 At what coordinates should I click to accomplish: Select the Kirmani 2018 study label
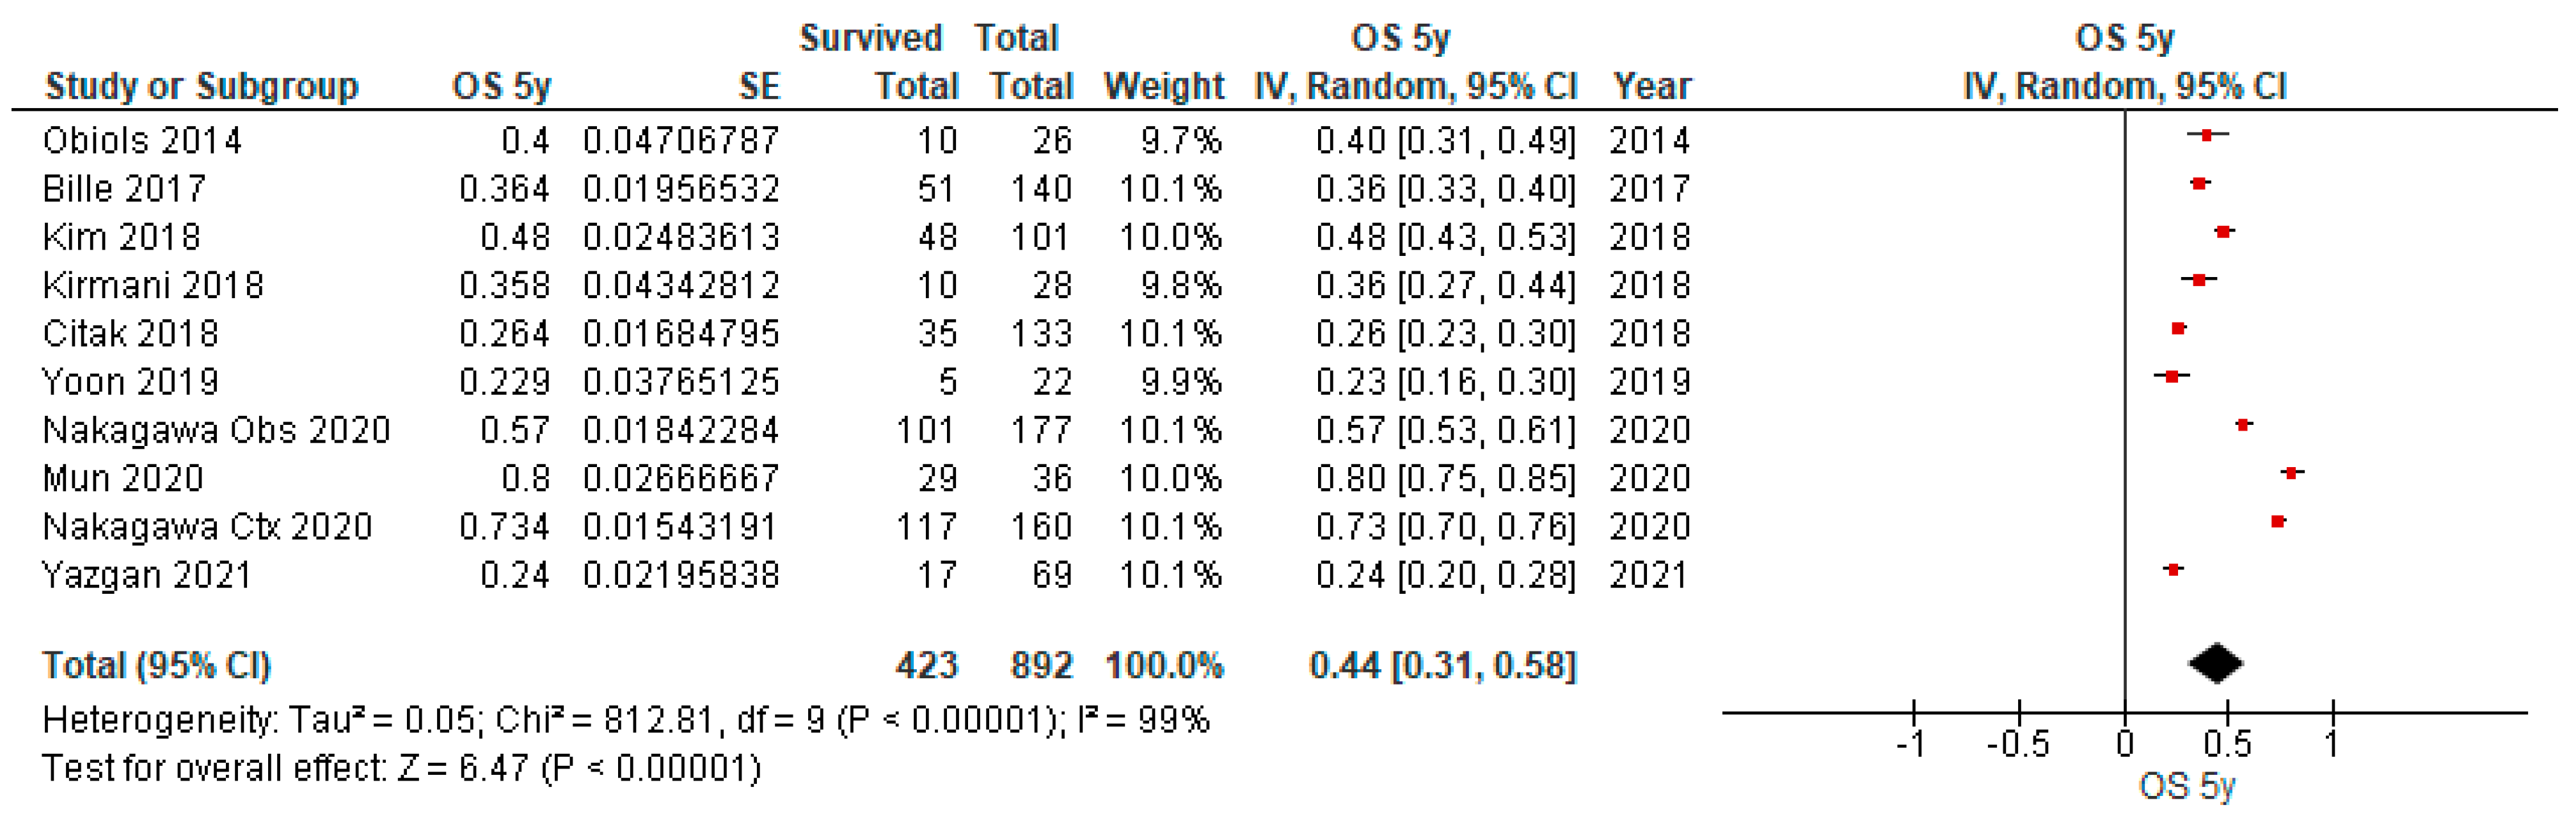153,286
